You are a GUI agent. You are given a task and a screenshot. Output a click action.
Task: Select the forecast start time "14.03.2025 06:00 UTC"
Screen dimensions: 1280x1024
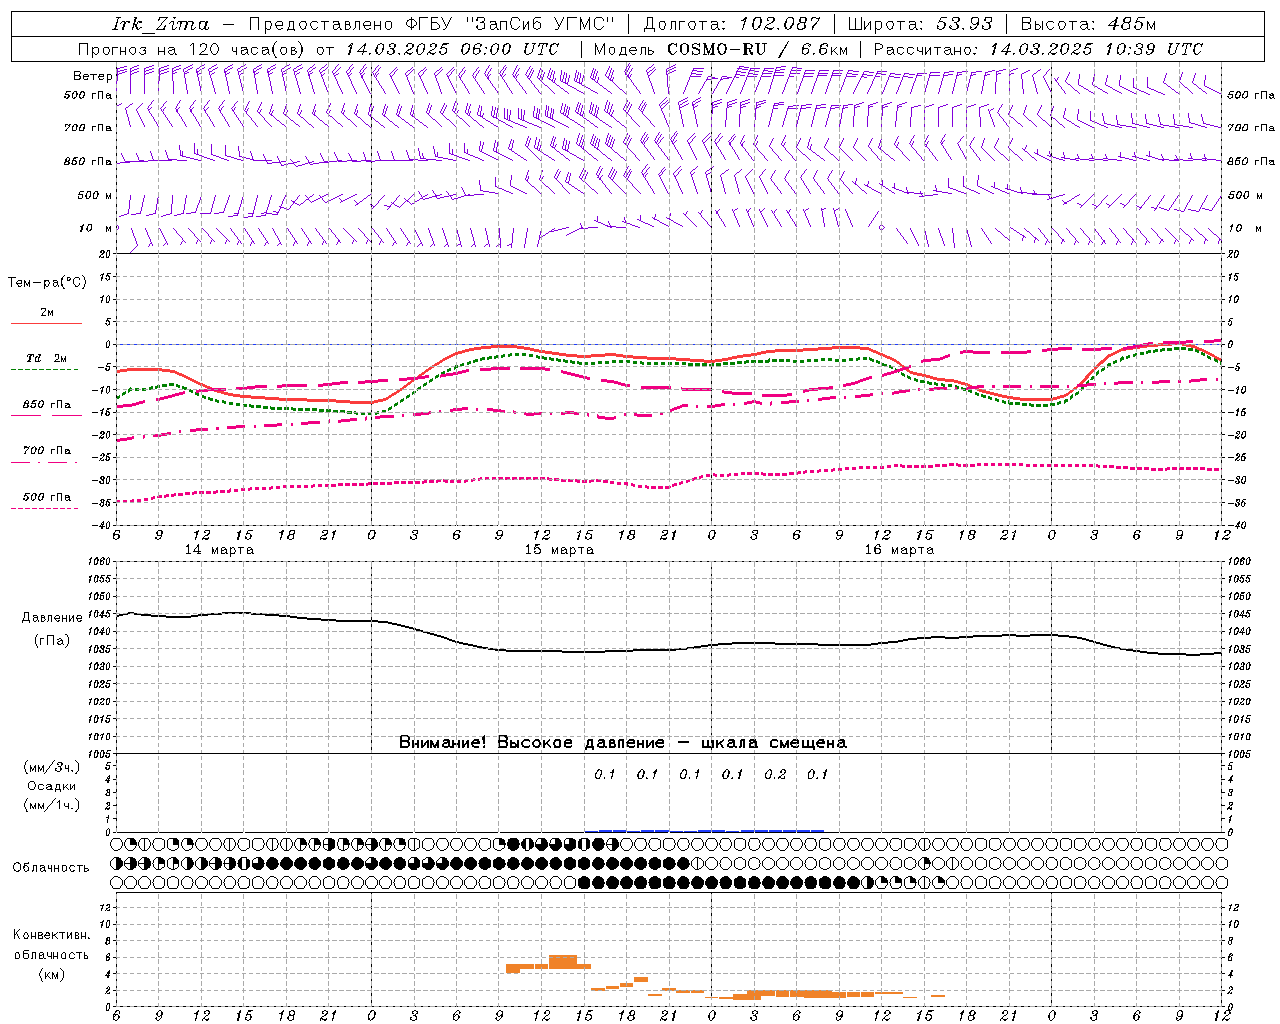coord(452,49)
